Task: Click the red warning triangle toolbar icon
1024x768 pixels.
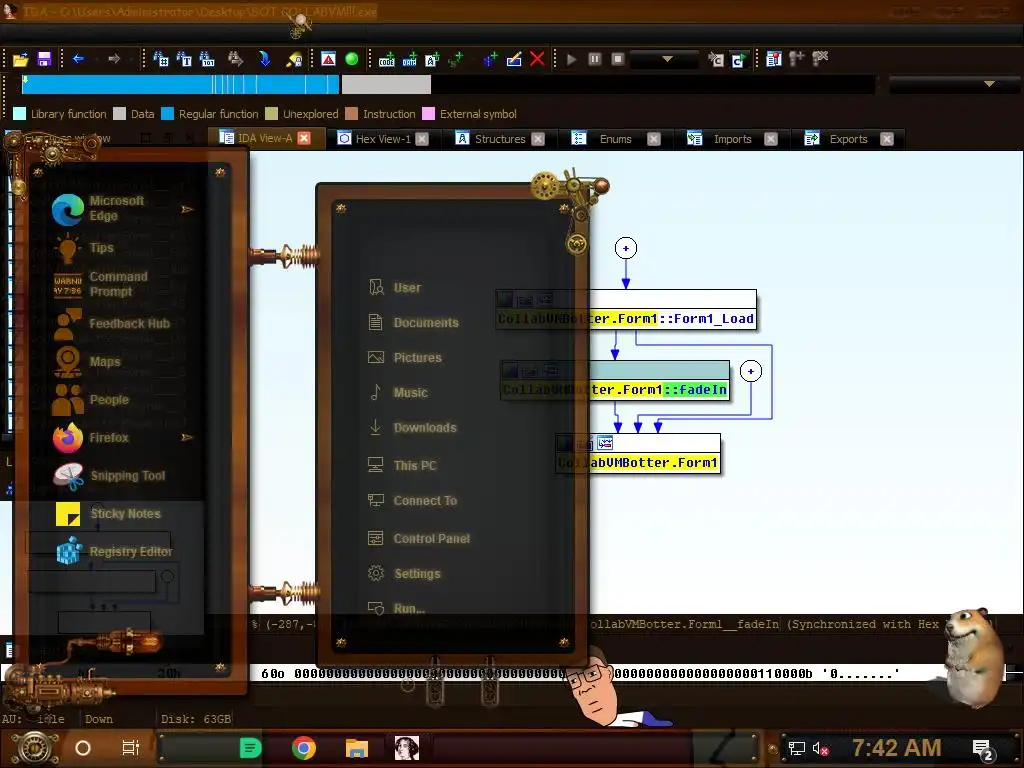Action: coord(328,59)
